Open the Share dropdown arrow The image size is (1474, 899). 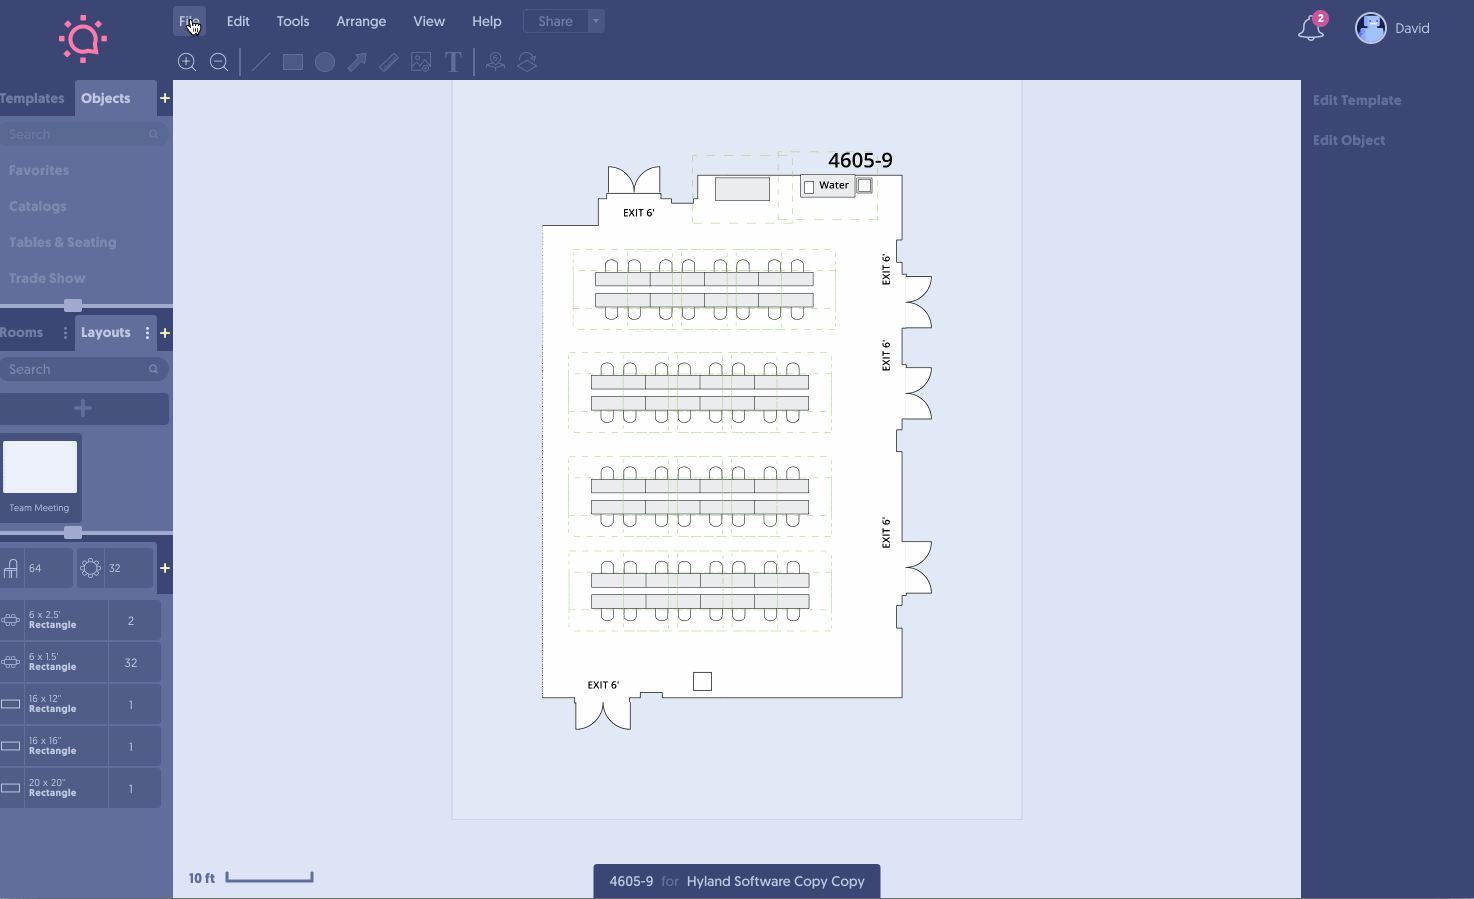tap(596, 21)
